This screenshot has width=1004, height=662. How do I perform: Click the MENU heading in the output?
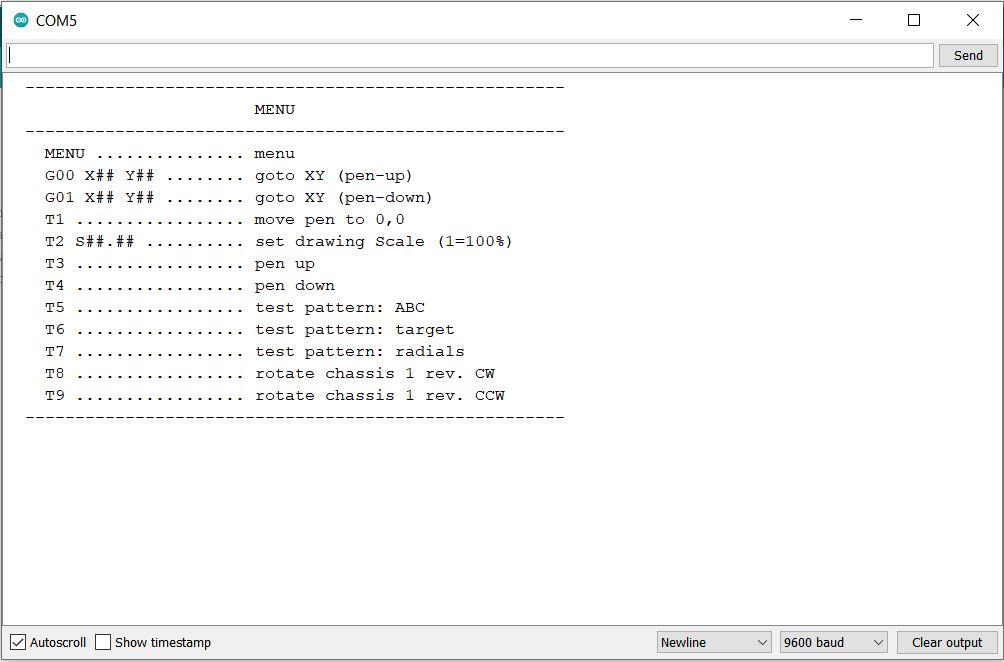[274, 109]
